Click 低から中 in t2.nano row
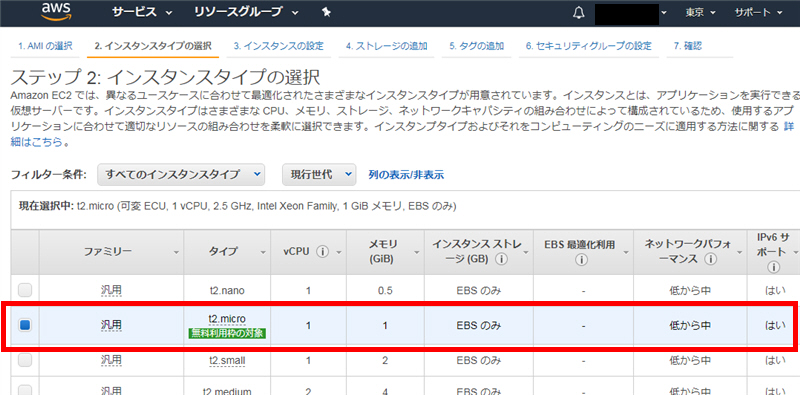 coord(690,291)
